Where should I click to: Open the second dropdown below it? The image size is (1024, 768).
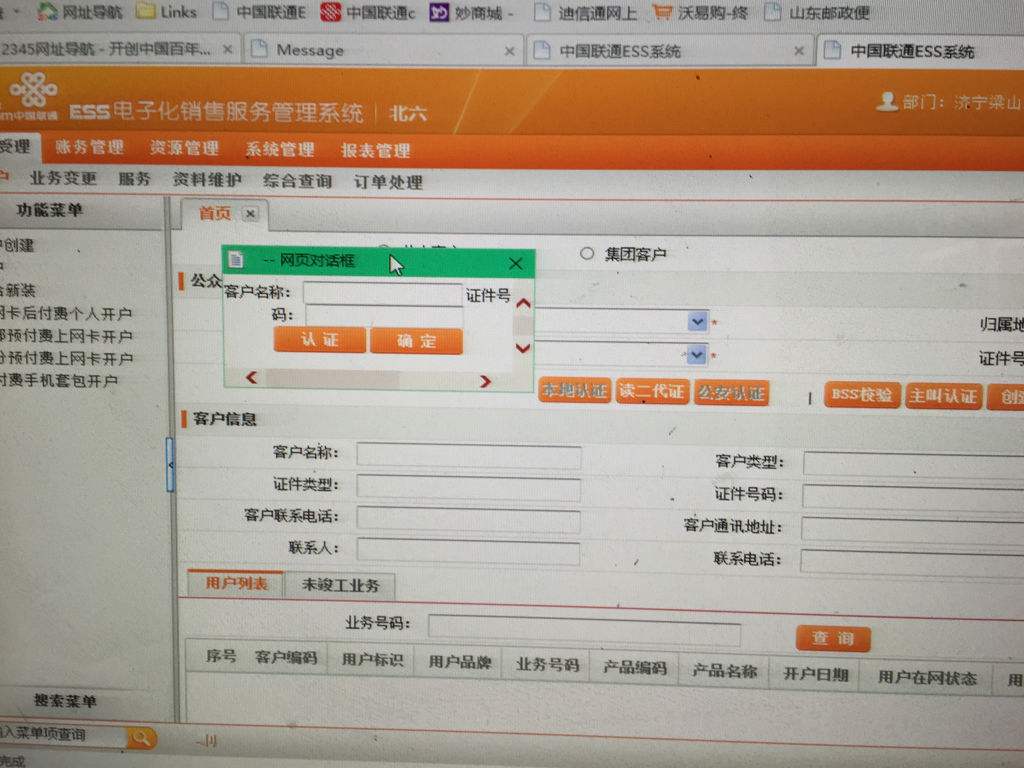tap(696, 355)
